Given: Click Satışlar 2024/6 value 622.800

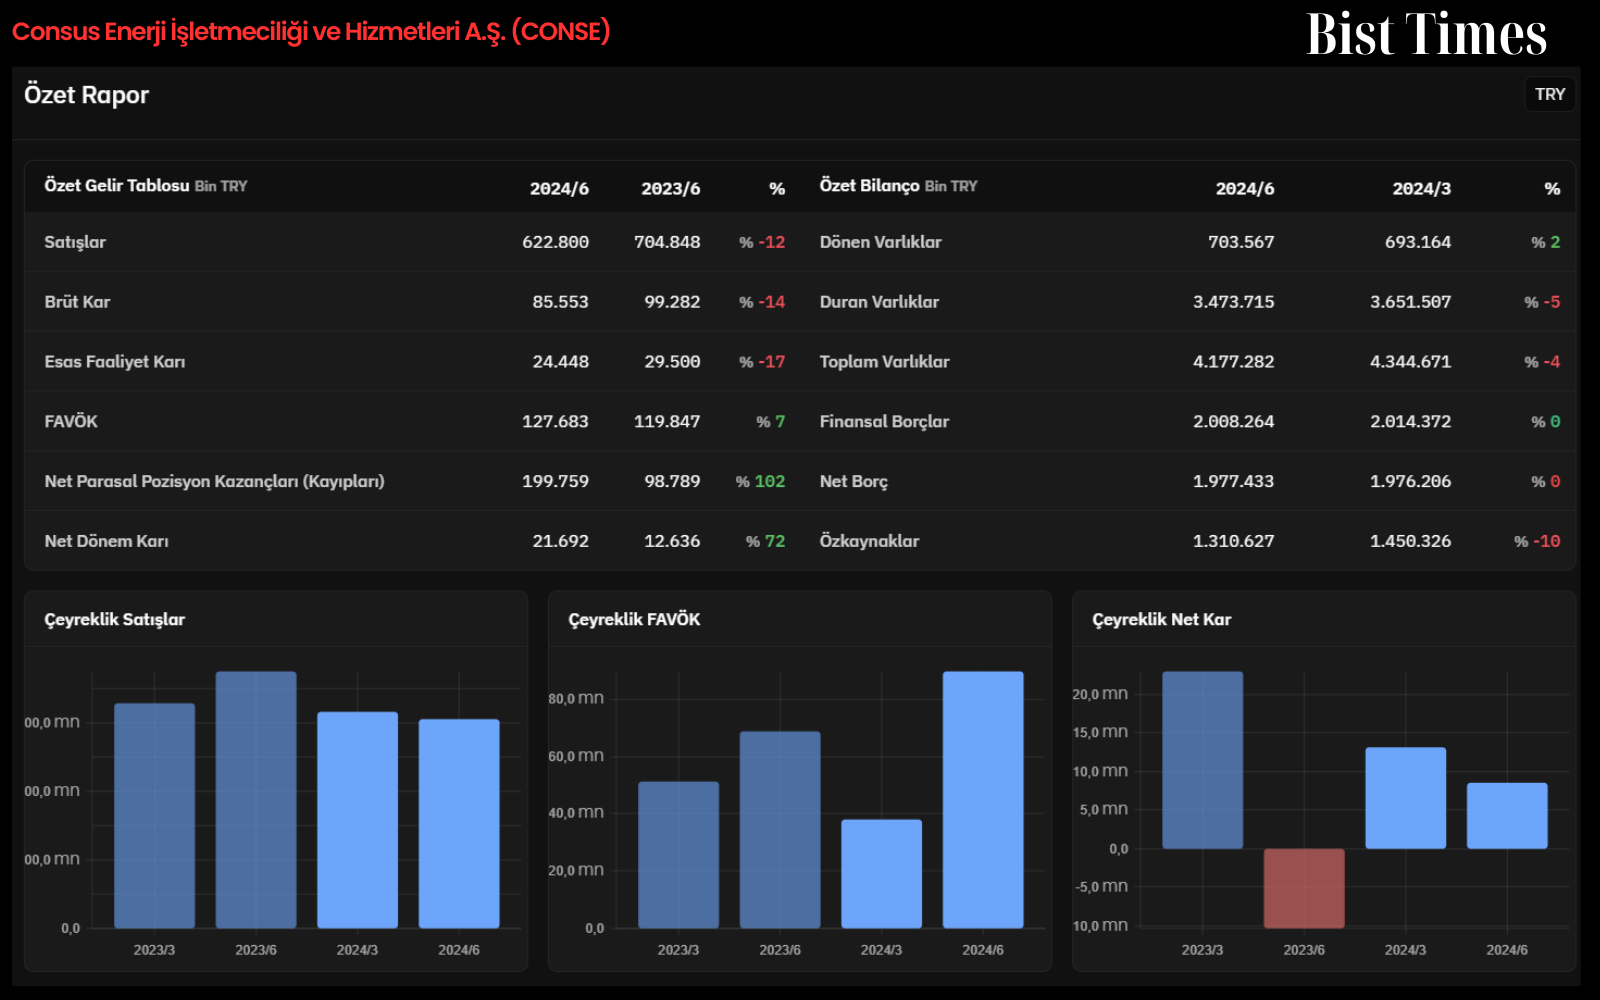Looking at the screenshot, I should (x=555, y=242).
